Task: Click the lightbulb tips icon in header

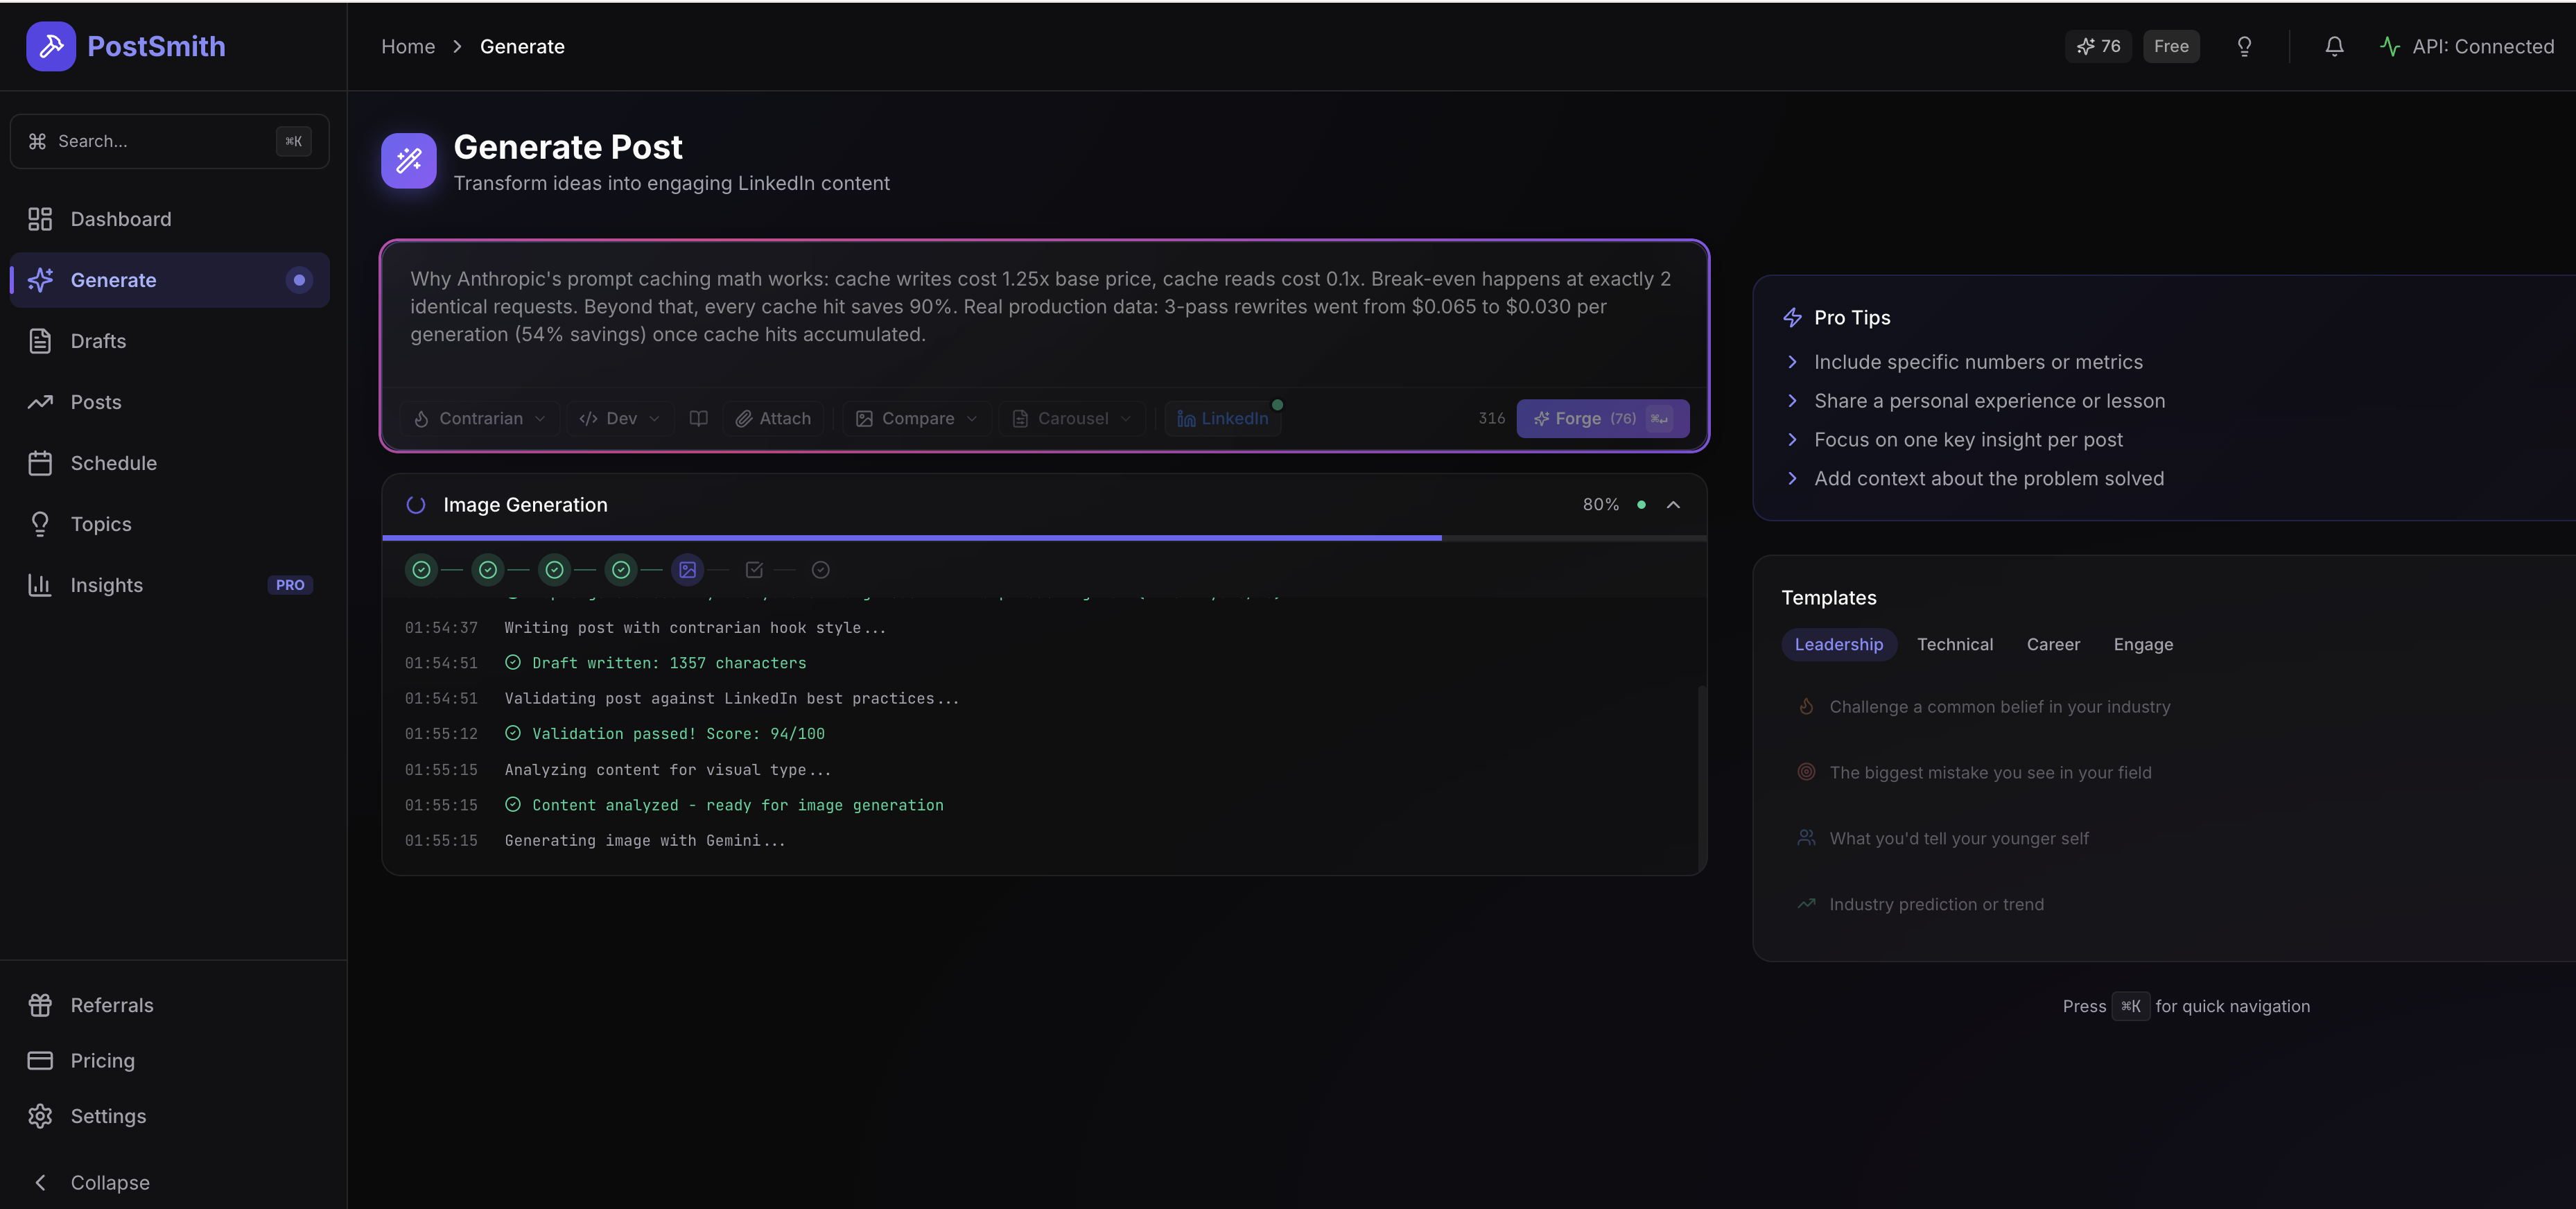Action: (2244, 47)
